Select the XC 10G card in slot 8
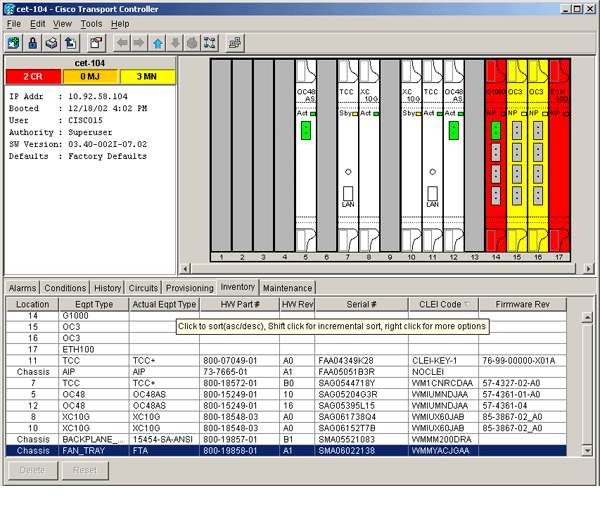 point(369,155)
